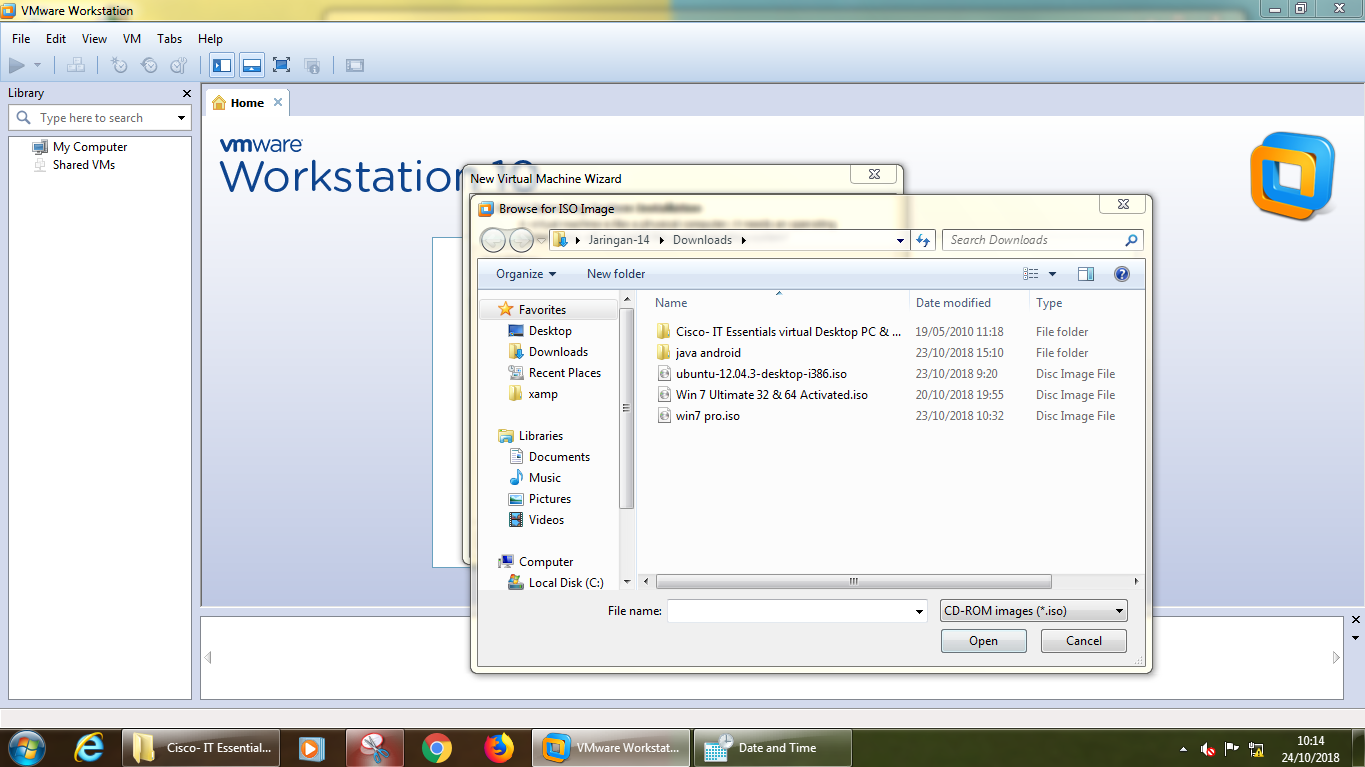Click the Power On play toolbar icon
Image resolution: width=1365 pixels, height=767 pixels.
[x=16, y=66]
